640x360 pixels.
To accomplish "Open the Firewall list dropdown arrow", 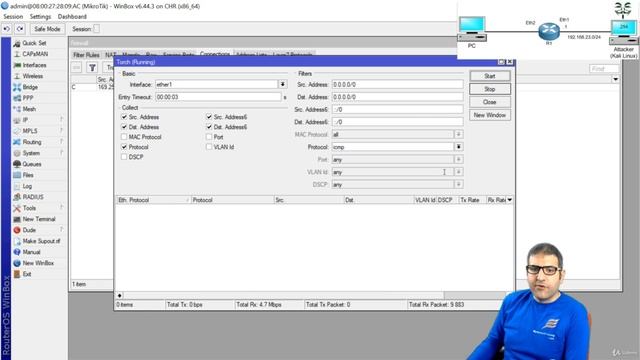I will click(615, 79).
